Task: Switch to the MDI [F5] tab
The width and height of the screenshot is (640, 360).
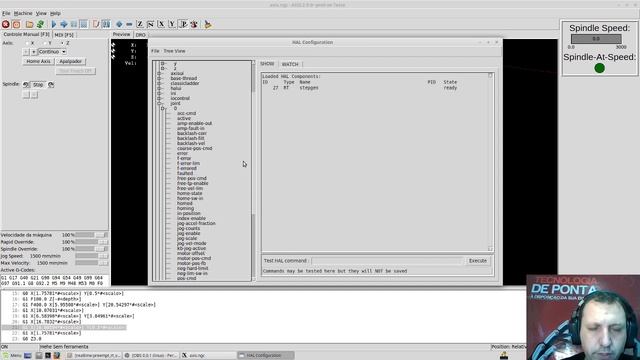Action: (64, 35)
